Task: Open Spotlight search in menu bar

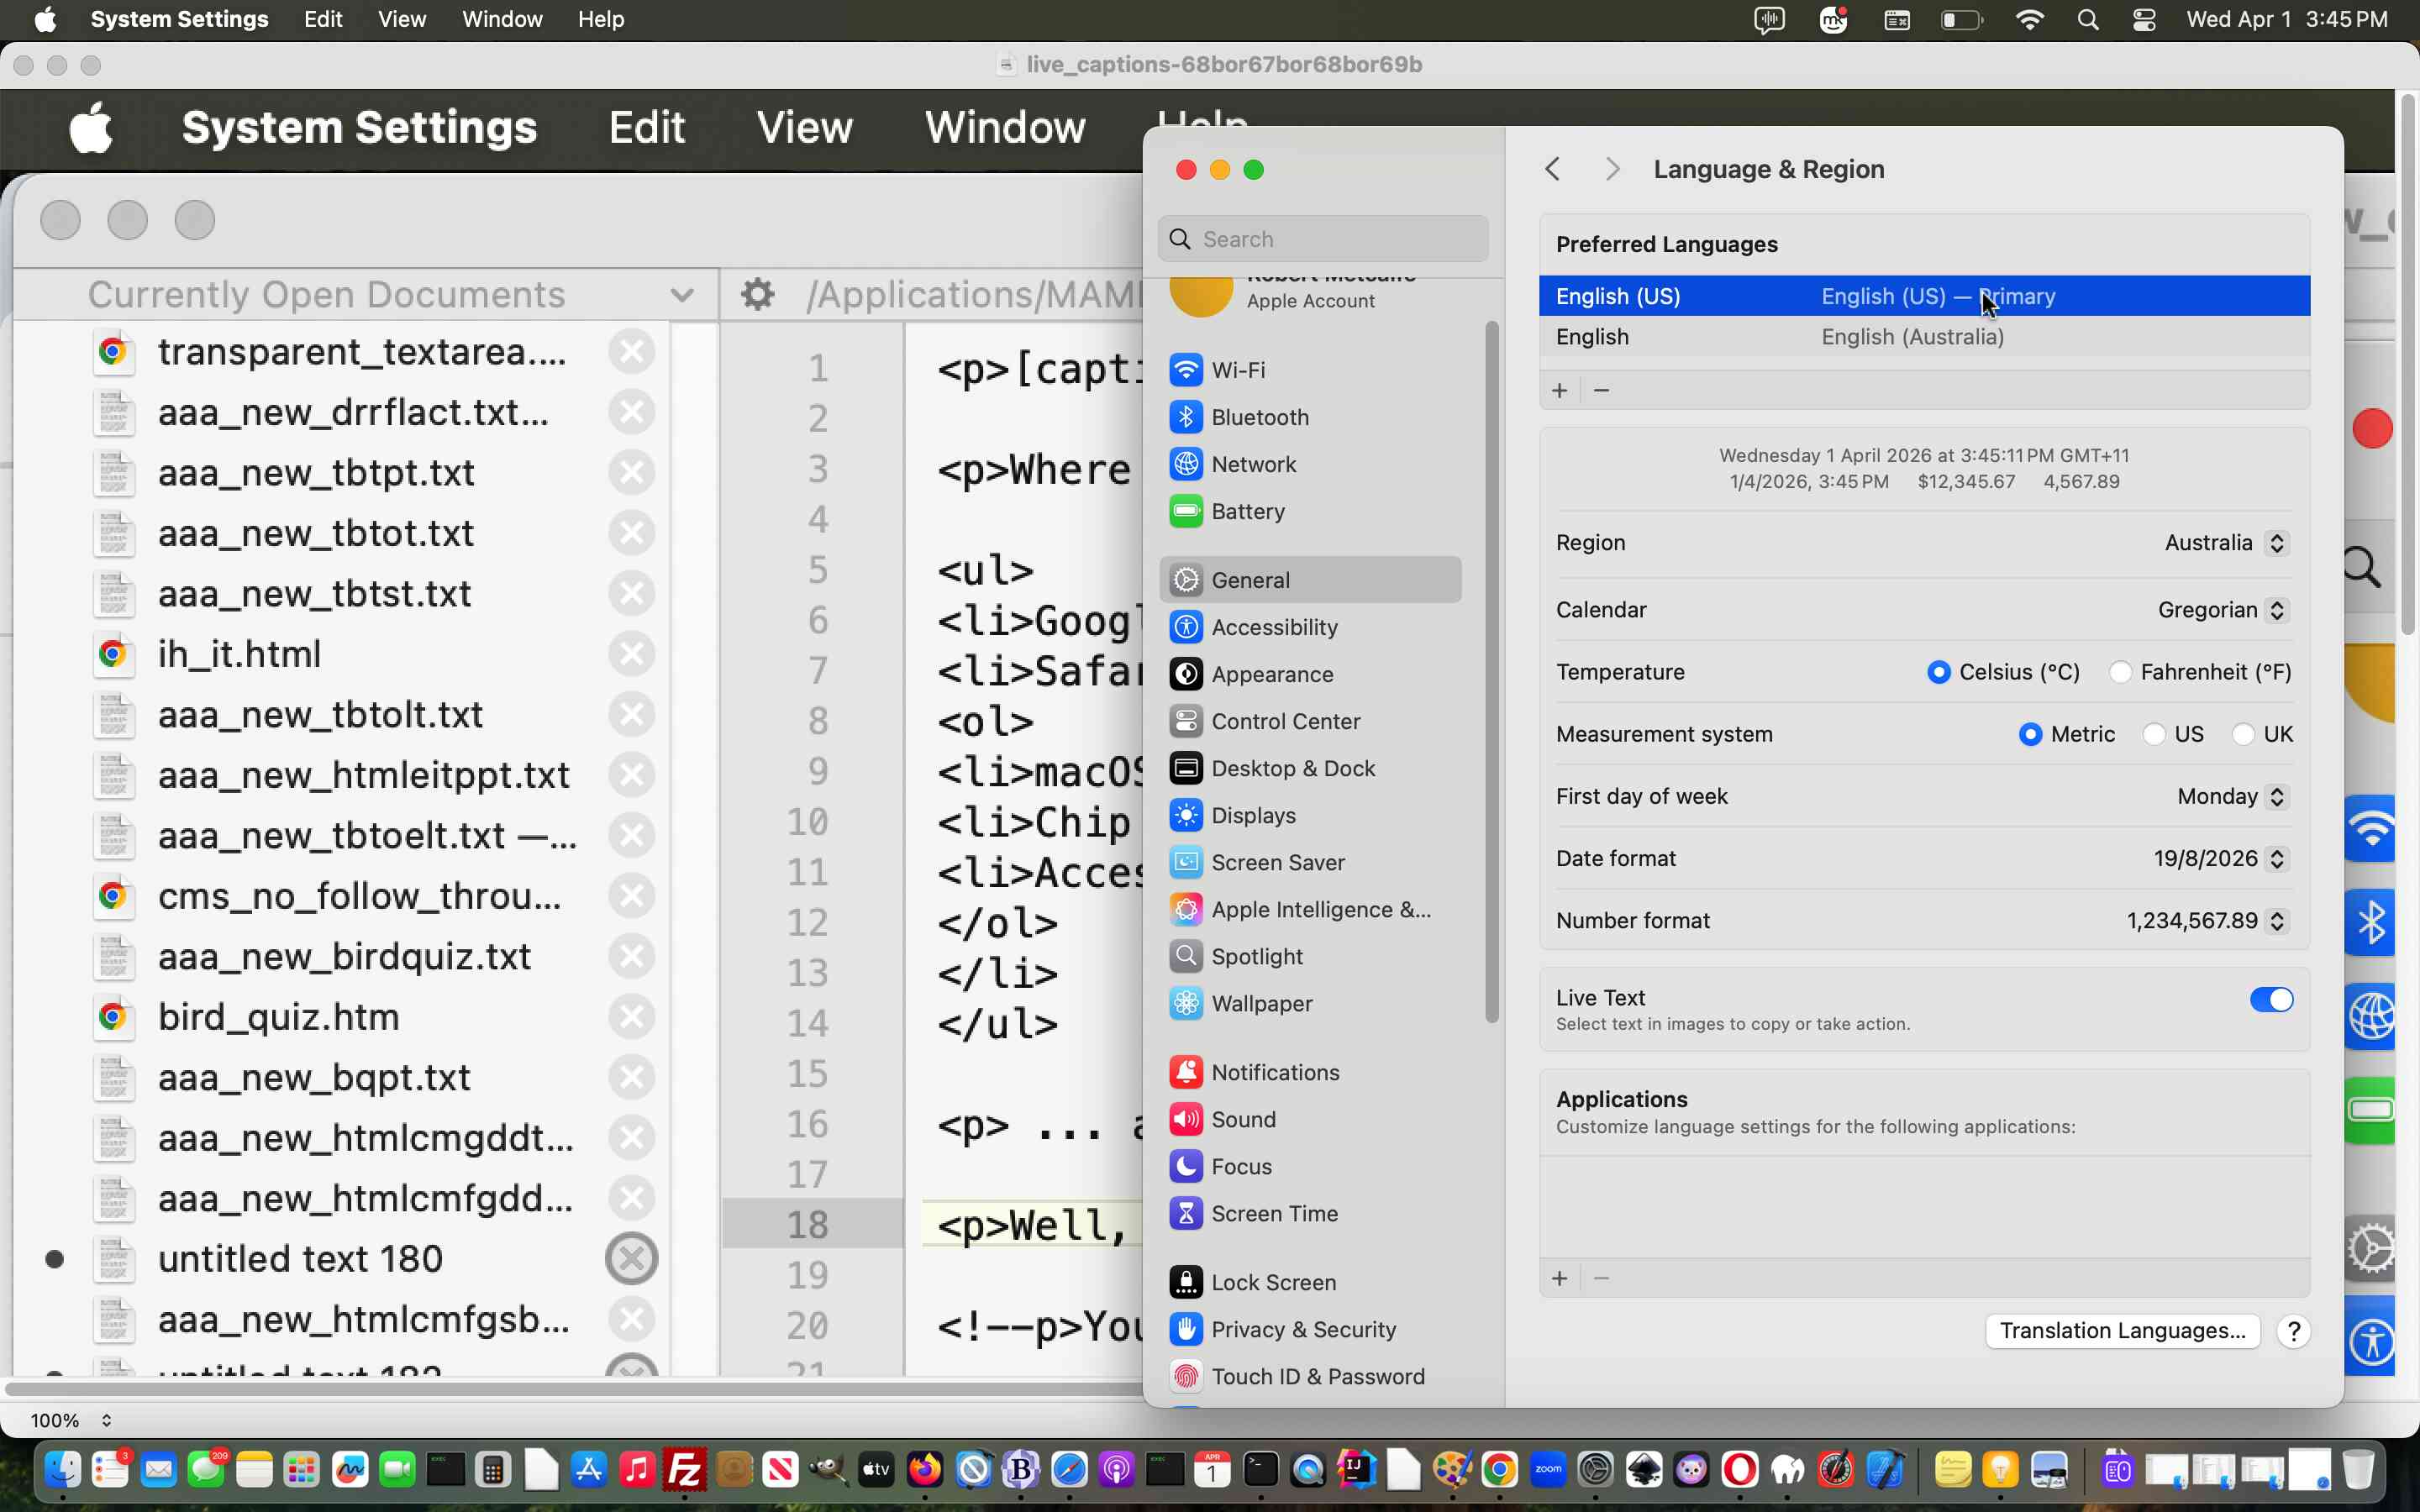Action: pos(2087,19)
